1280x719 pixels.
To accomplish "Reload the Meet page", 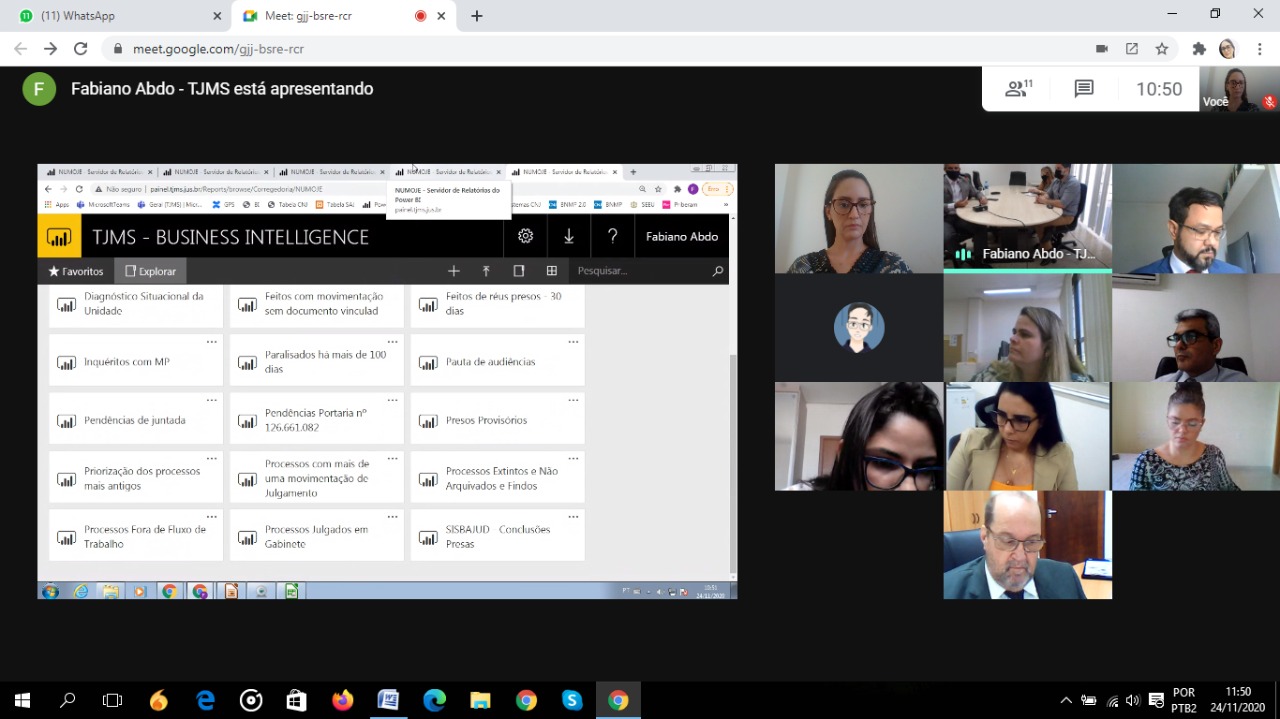I will [x=81, y=49].
